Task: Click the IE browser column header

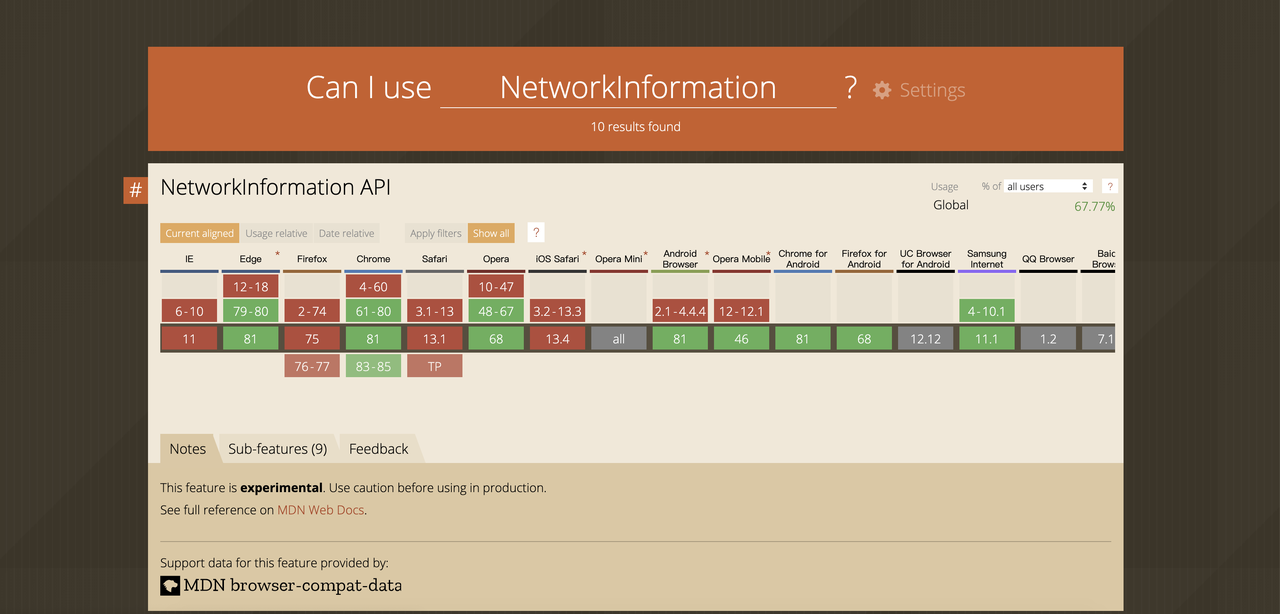Action: click(x=189, y=259)
